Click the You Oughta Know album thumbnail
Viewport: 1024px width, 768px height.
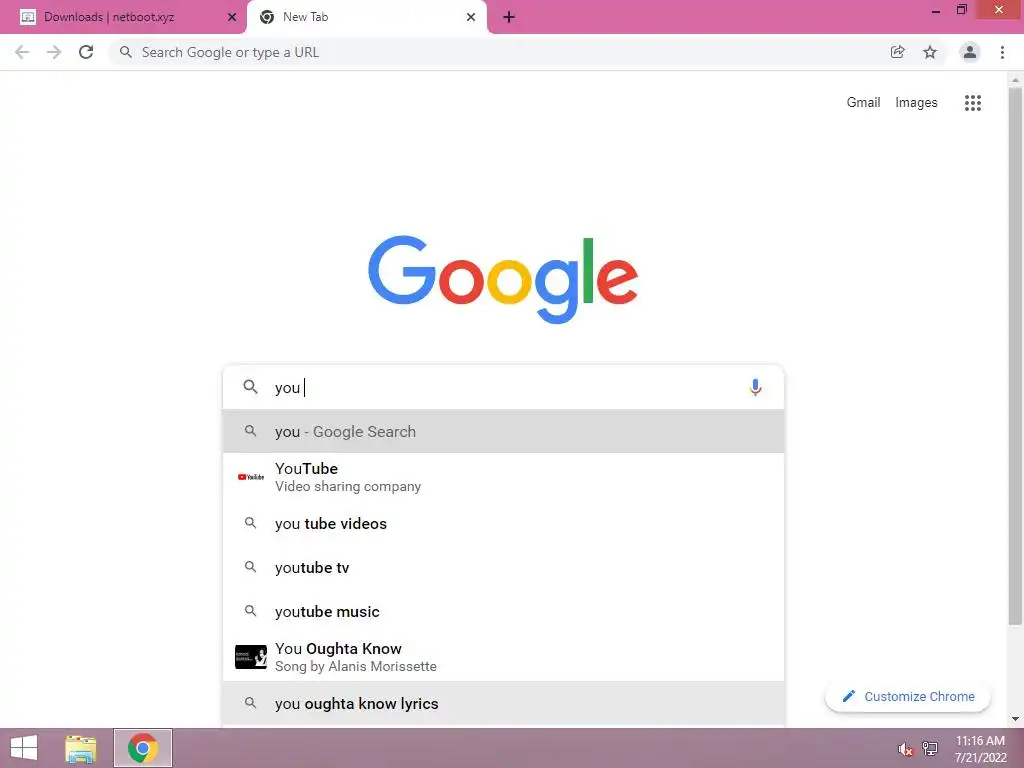coord(251,657)
